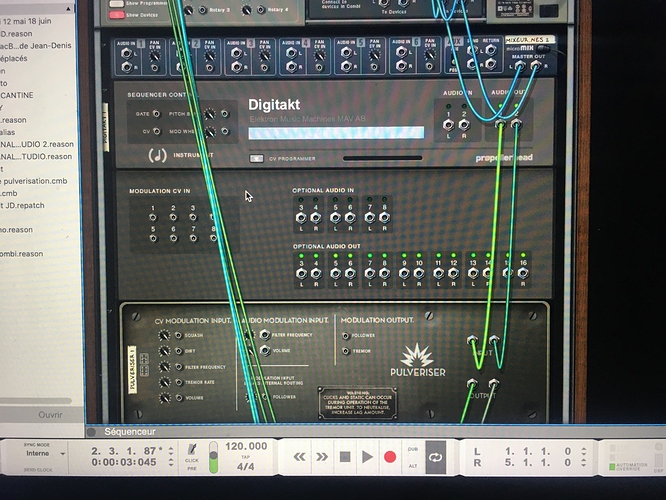Select DUB recording mode
Viewport: 666px width, 500px height.
tap(413, 449)
